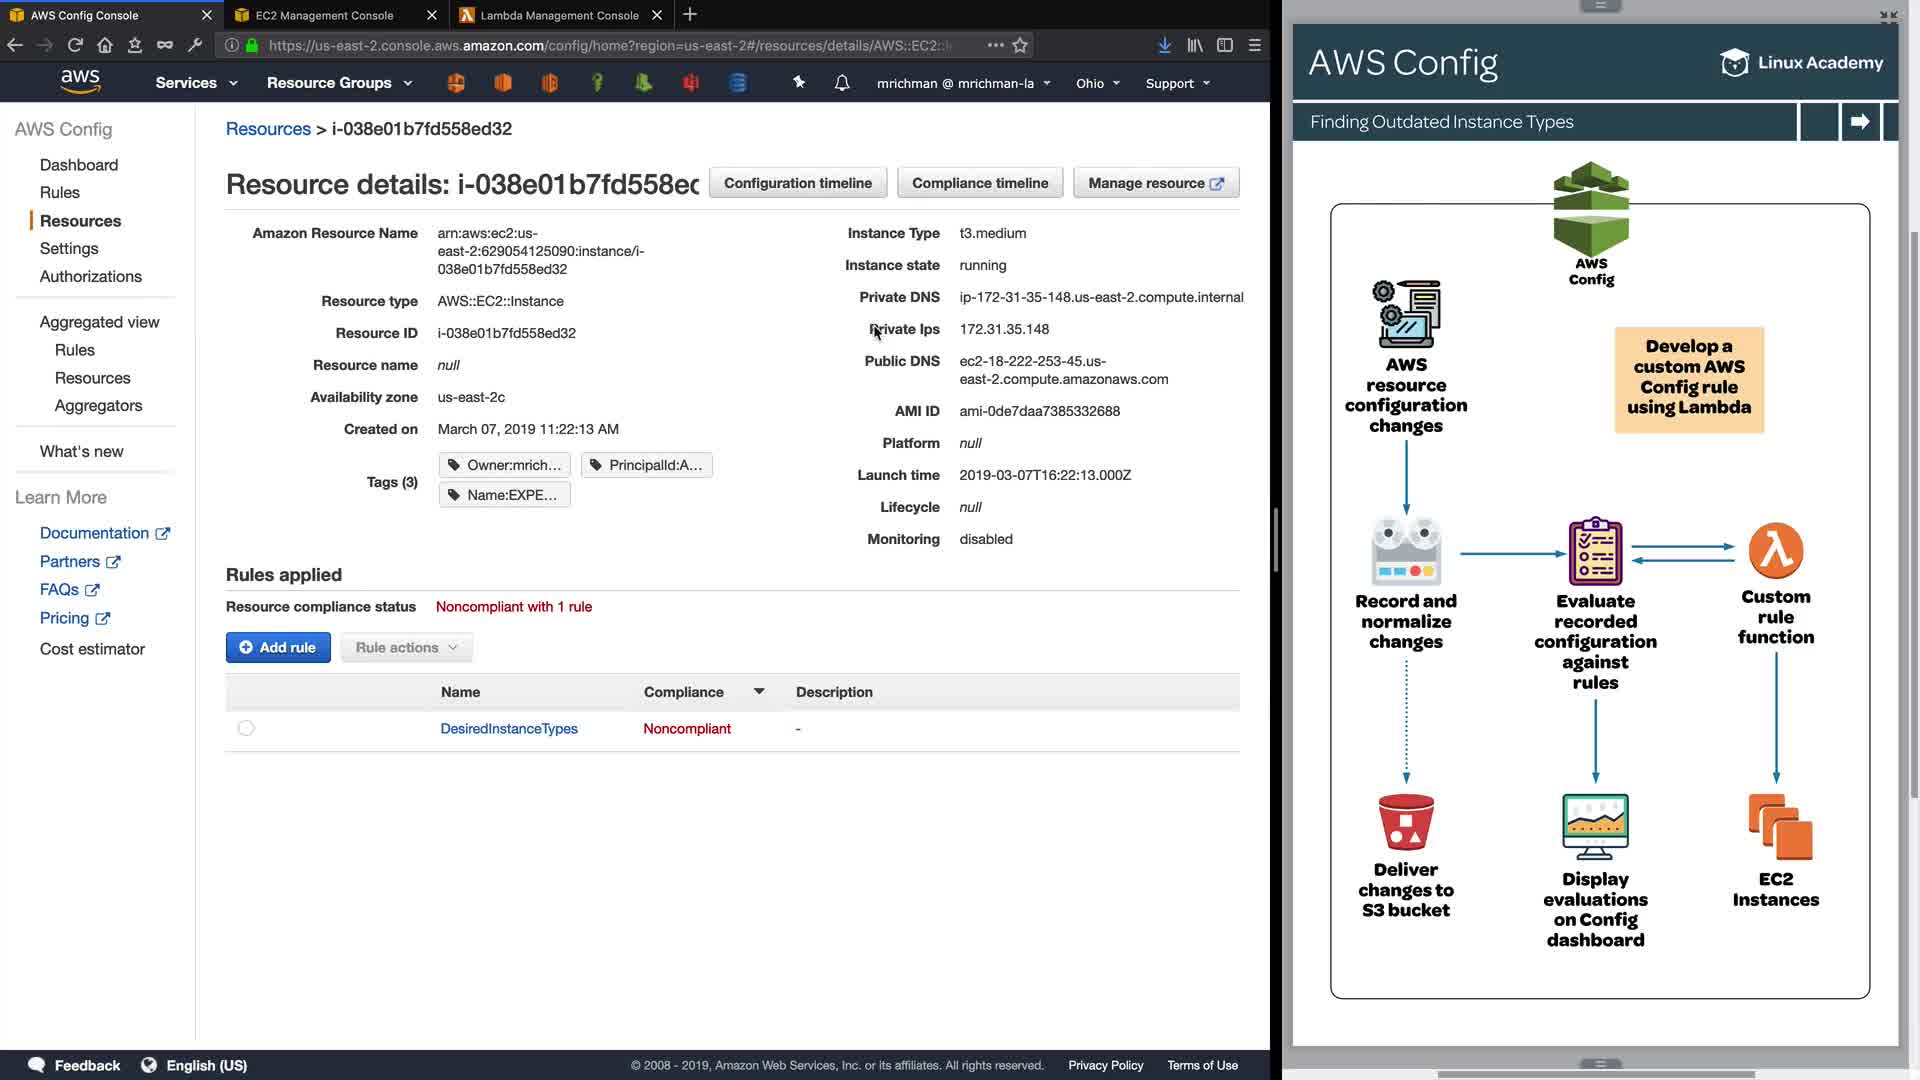Open browser downloads arrow icon
The height and width of the screenshot is (1080, 1920).
click(1165, 45)
